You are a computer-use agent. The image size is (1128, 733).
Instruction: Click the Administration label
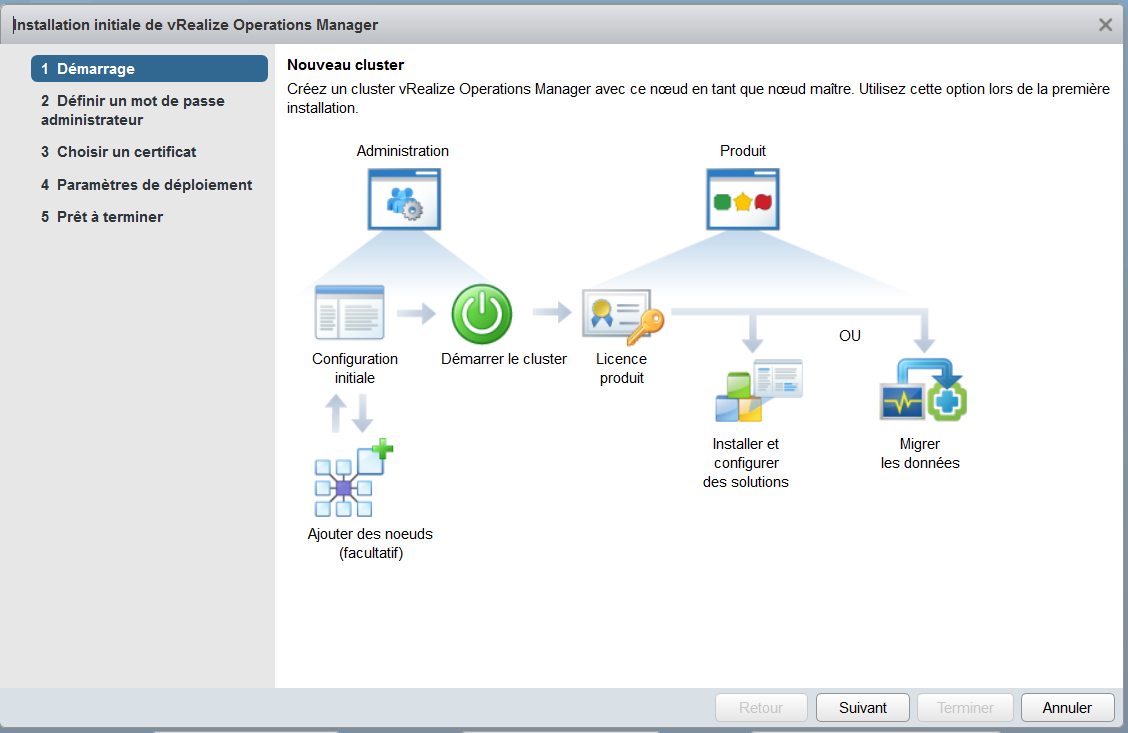(403, 151)
